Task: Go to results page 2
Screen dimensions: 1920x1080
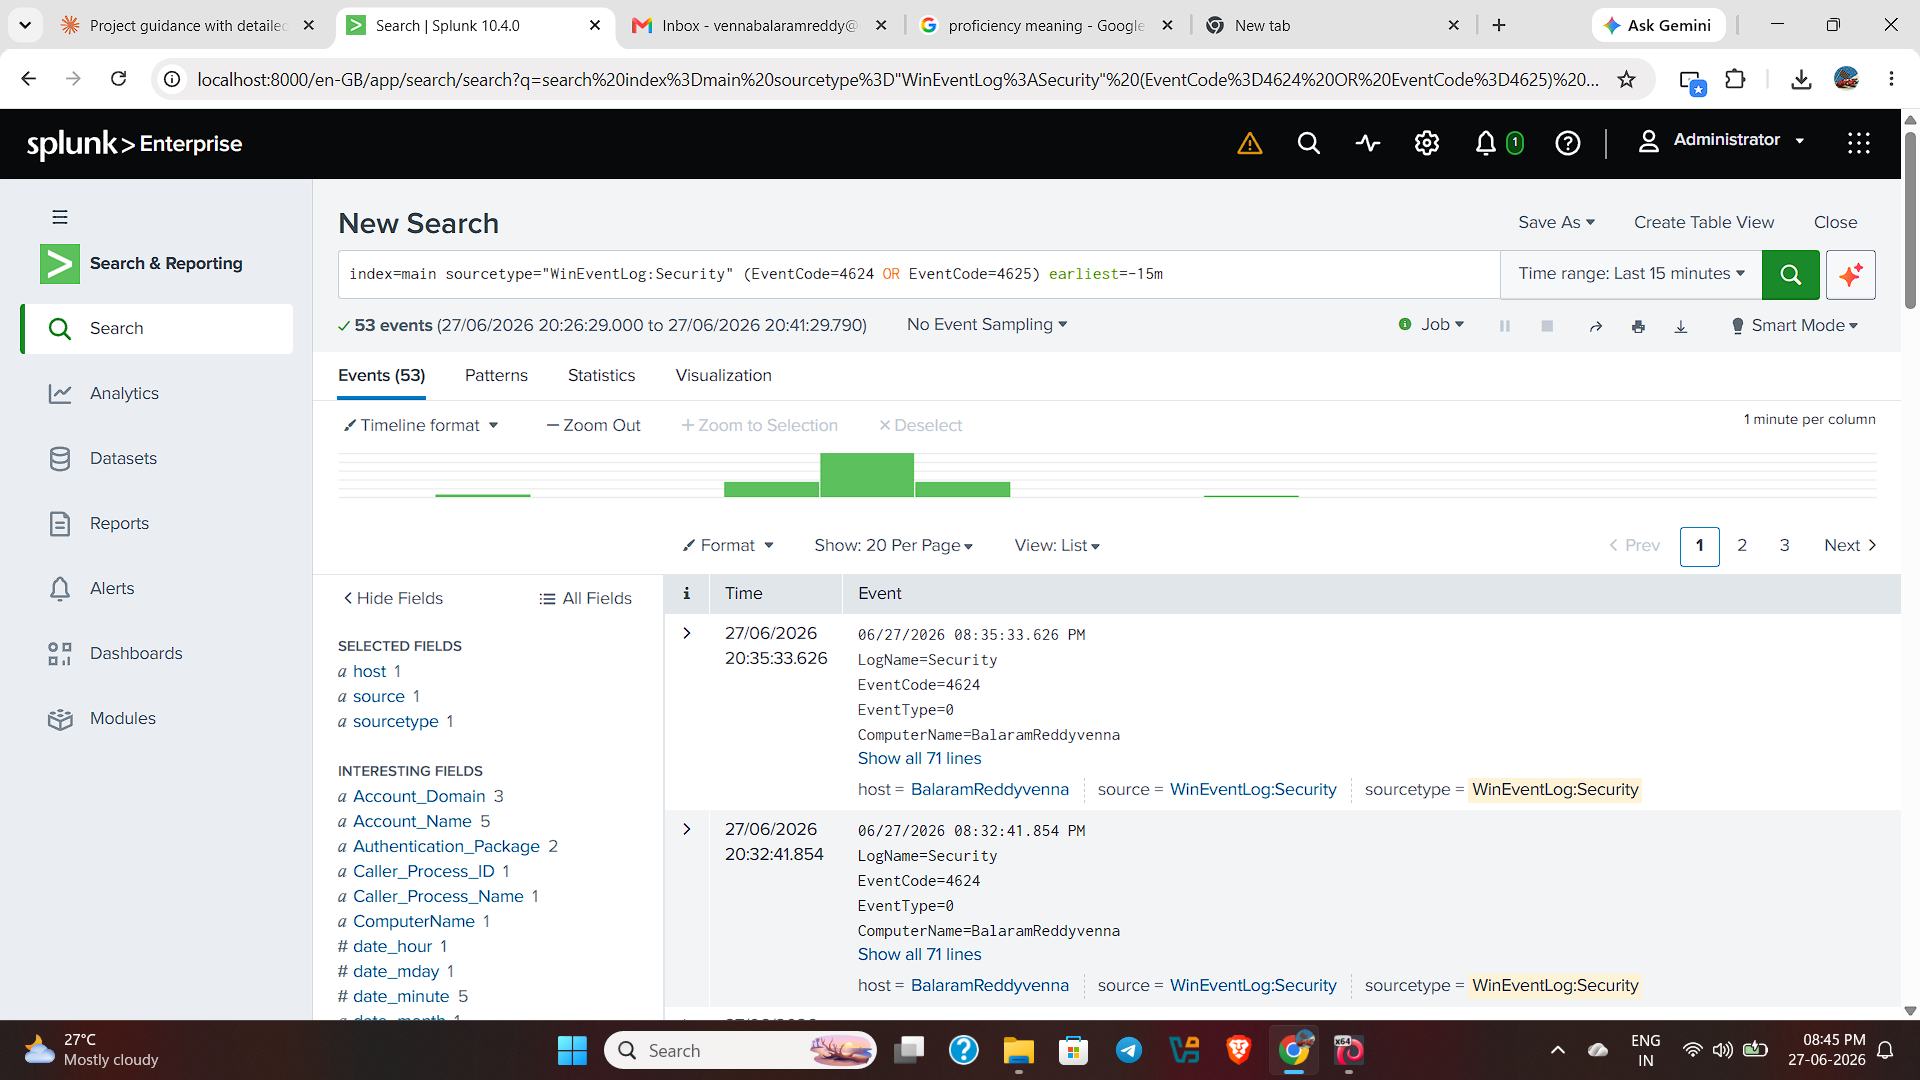Action: pos(1742,545)
